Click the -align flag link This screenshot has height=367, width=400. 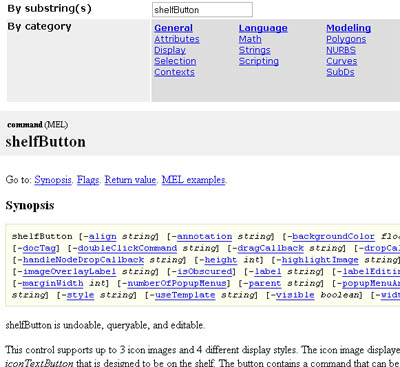(x=103, y=236)
